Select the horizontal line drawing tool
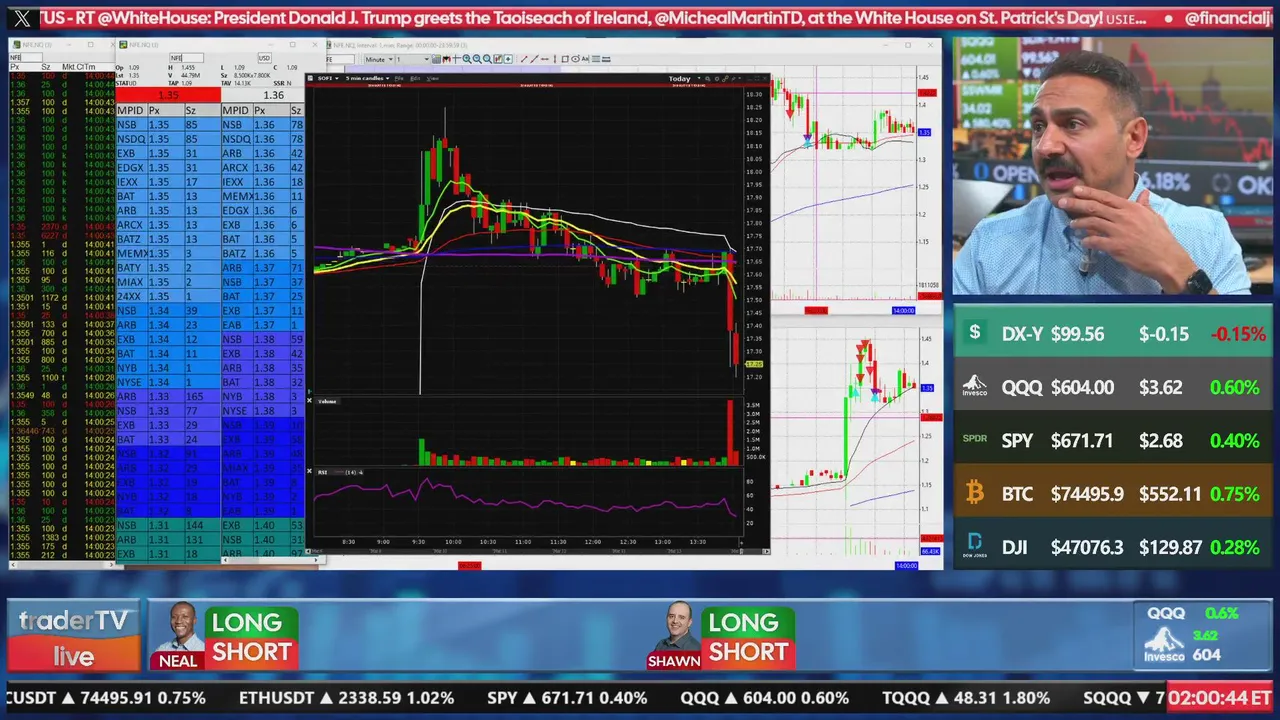Screen dimensions: 1280x720 (x=545, y=59)
